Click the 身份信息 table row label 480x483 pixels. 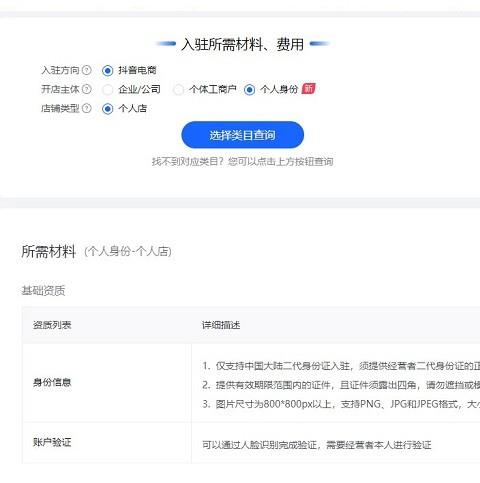[52, 382]
